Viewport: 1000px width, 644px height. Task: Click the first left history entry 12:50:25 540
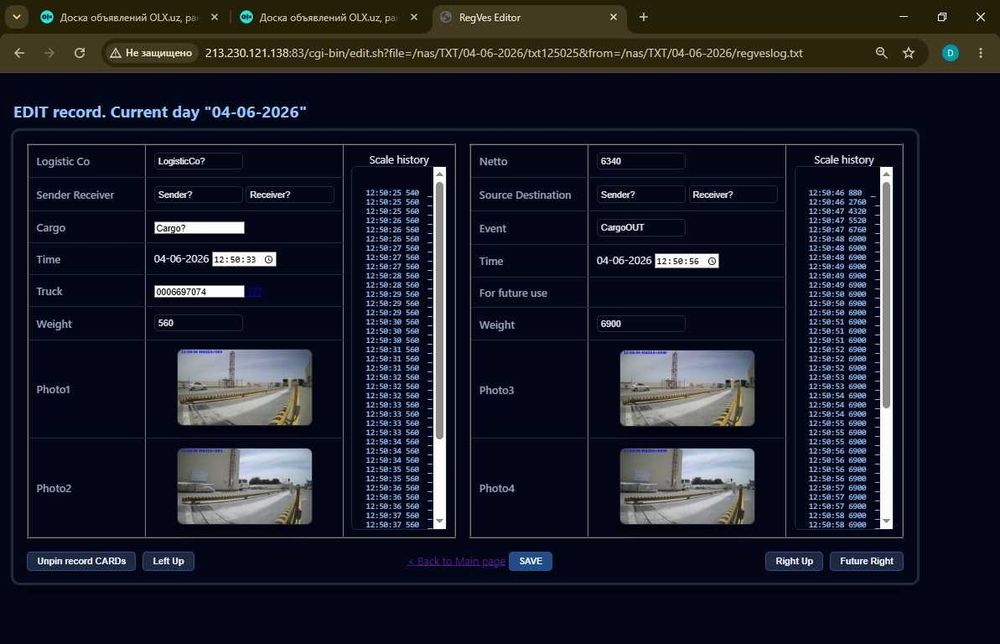point(392,193)
